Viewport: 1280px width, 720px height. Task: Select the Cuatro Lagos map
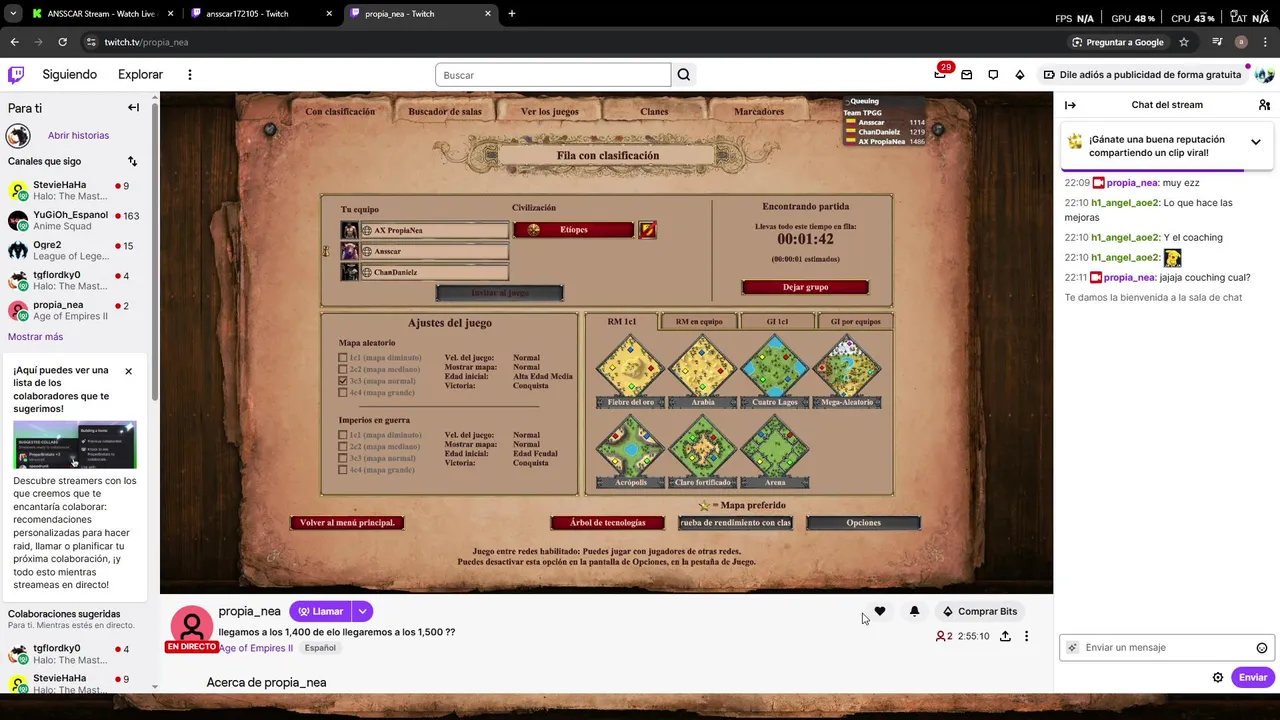click(775, 370)
